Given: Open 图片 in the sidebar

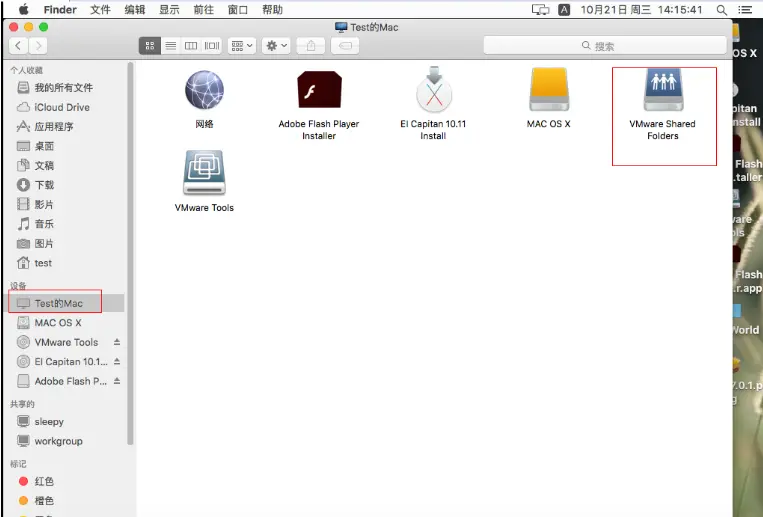Looking at the screenshot, I should (x=66, y=243).
